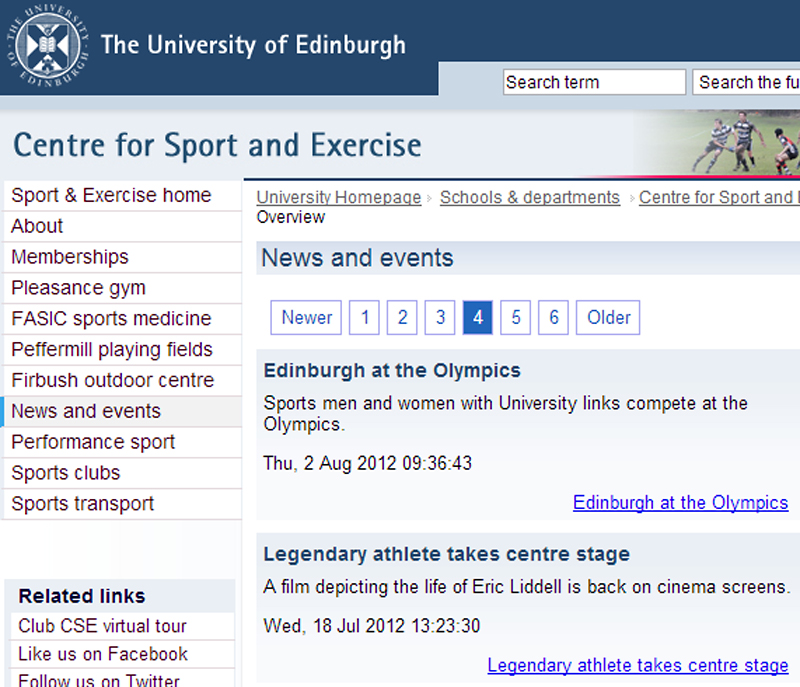Go to Pleasance gym page

click(122, 288)
